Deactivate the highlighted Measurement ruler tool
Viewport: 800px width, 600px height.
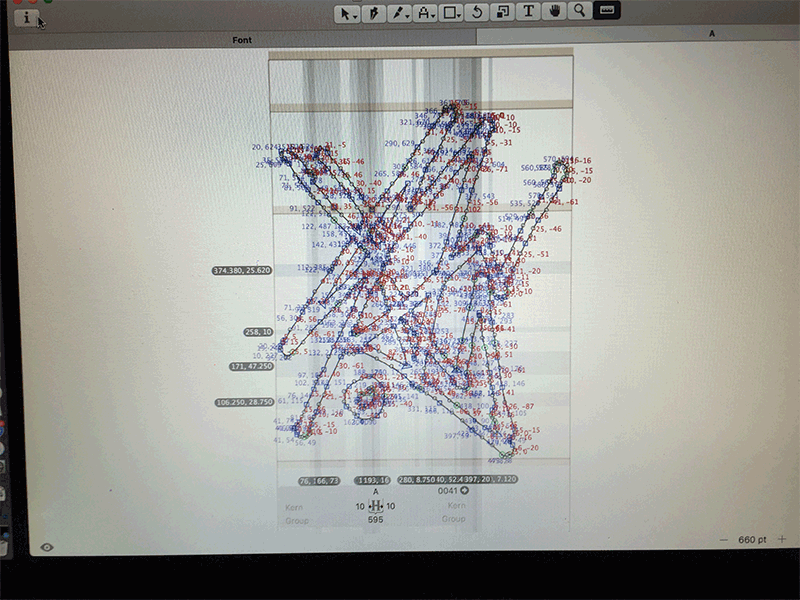607,10
